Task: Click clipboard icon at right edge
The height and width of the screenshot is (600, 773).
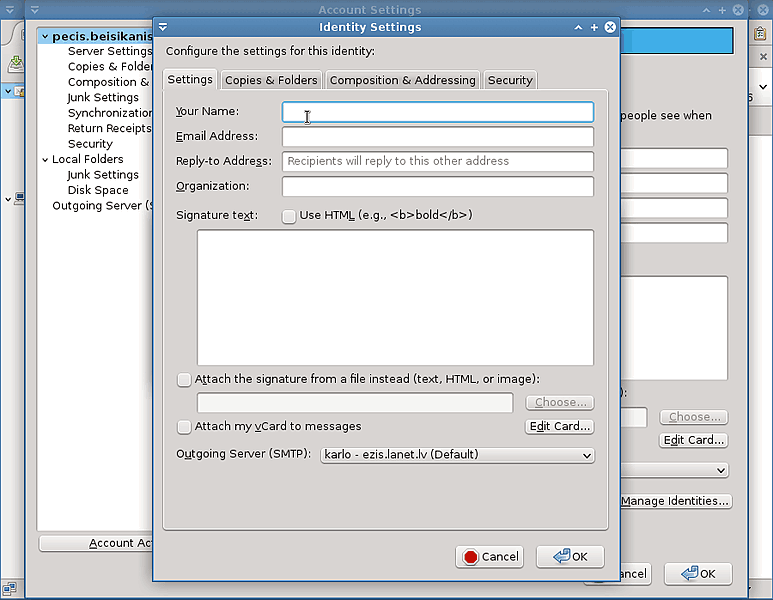Action: point(760,33)
